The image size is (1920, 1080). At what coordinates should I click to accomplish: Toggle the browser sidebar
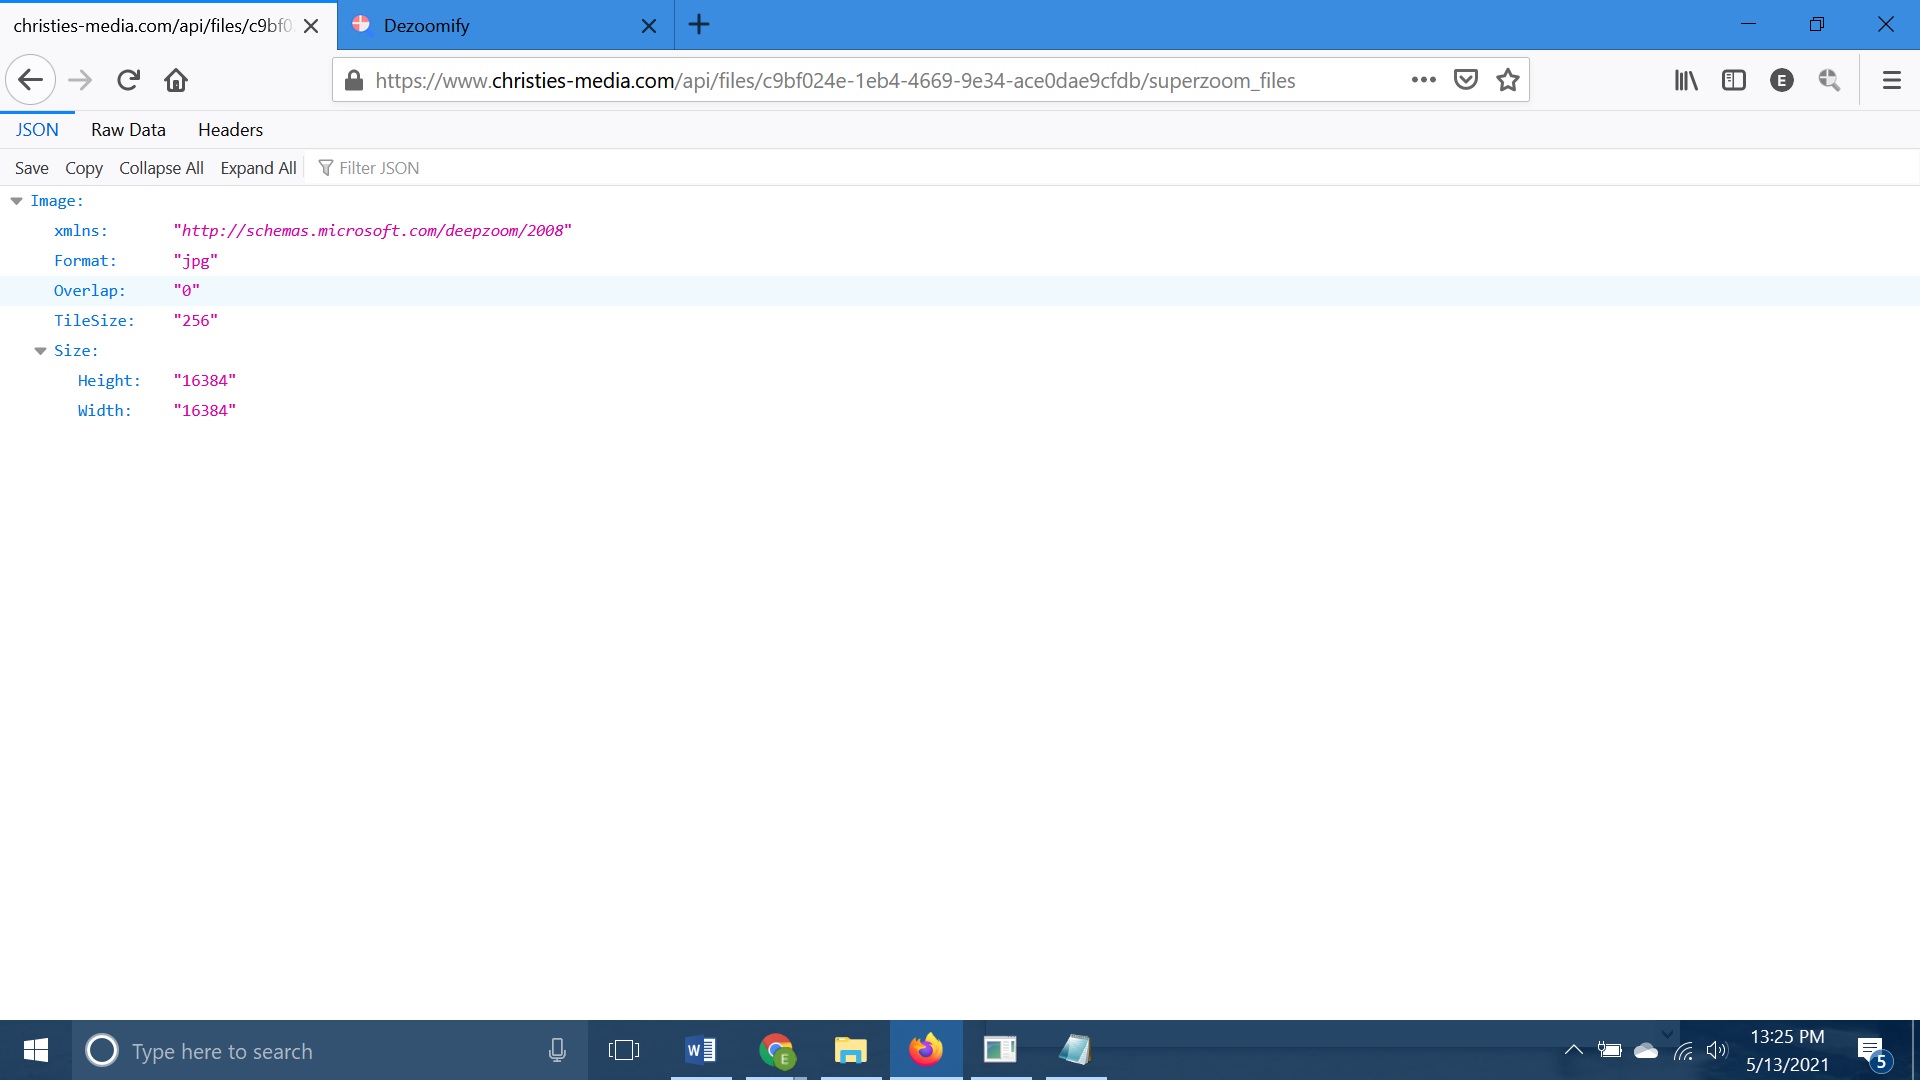click(1733, 80)
